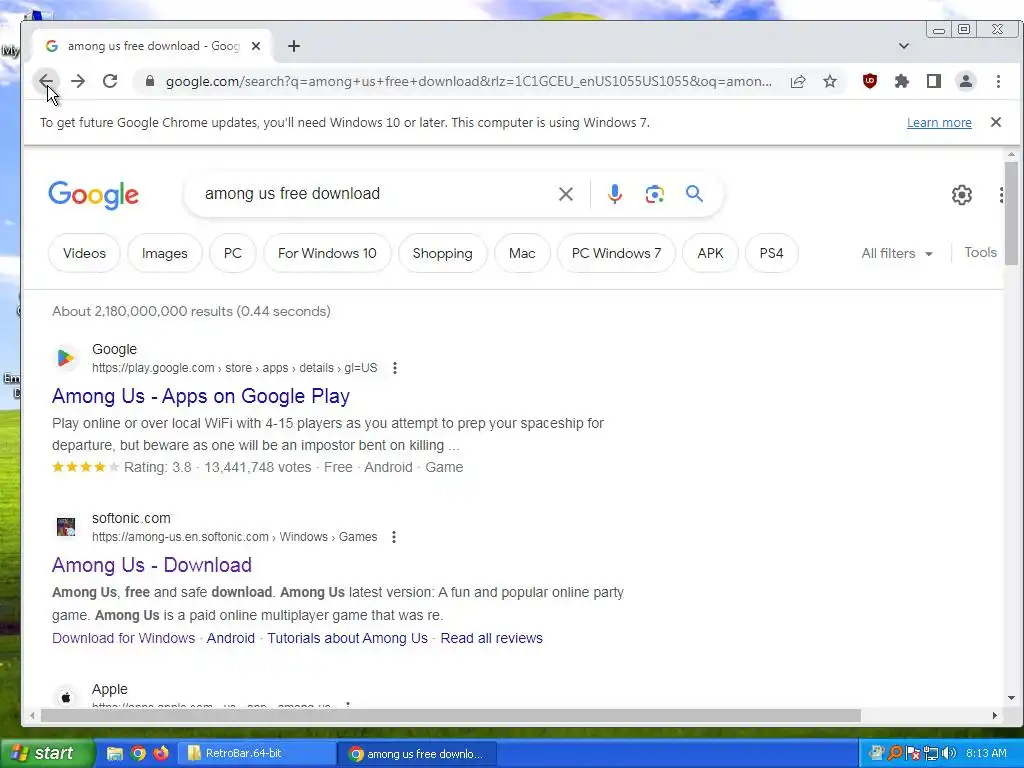Click the horizontal scrollbar thumb
1024x768 pixels.
451,716
